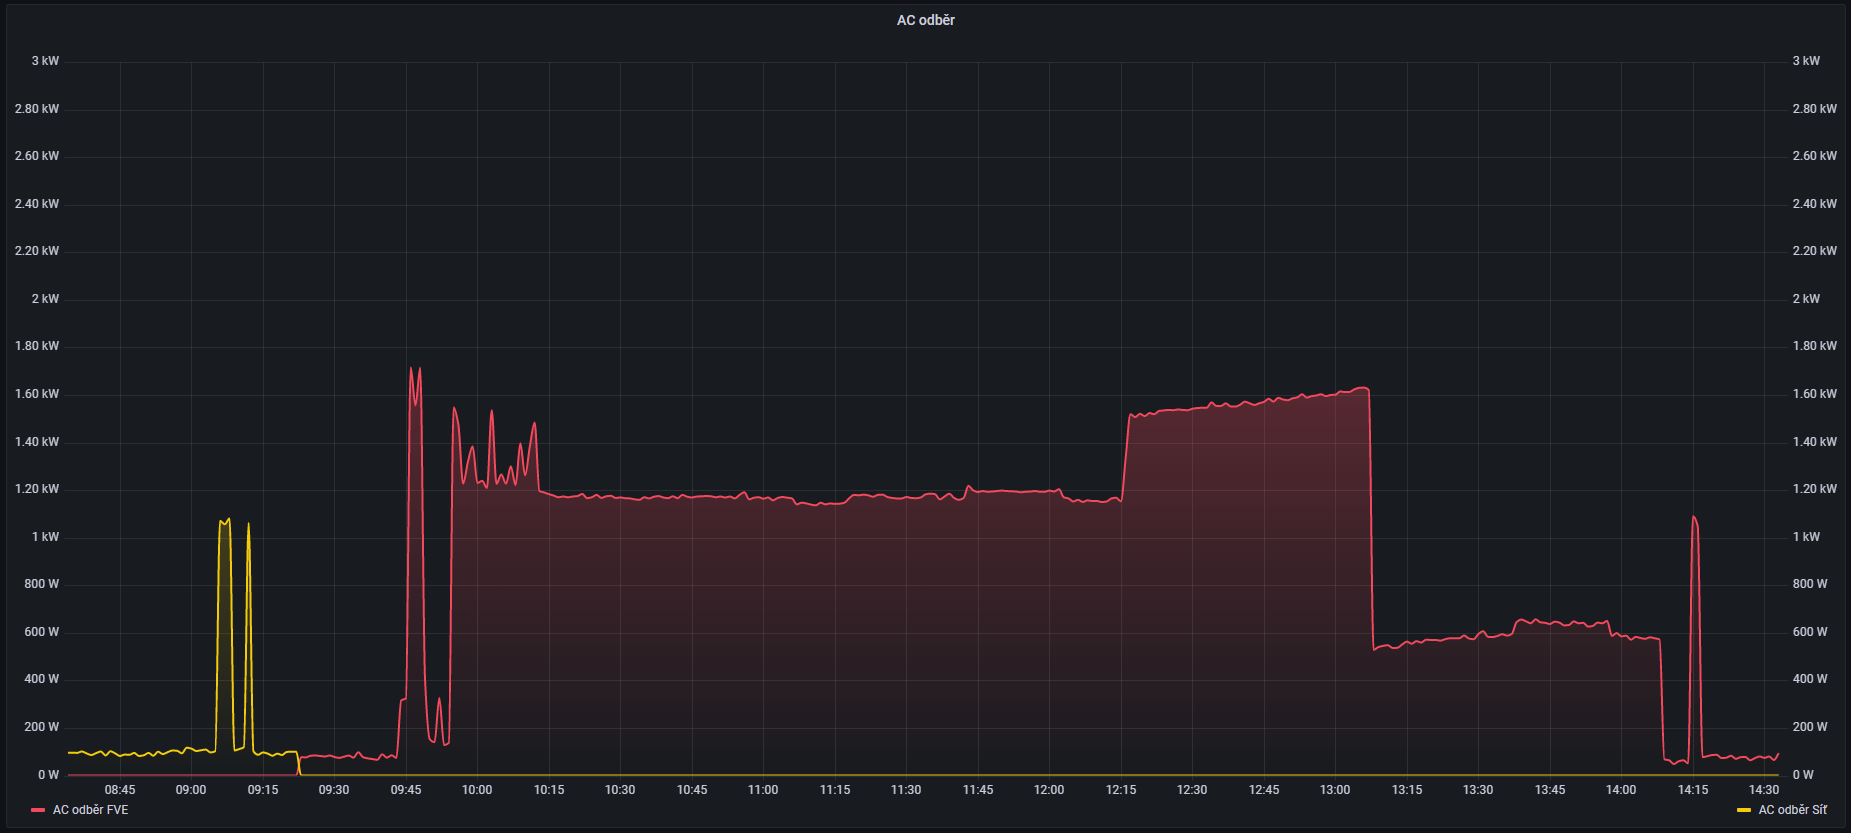The height and width of the screenshot is (833, 1851).
Task: Click the 0 W left axis label
Action: (48, 775)
